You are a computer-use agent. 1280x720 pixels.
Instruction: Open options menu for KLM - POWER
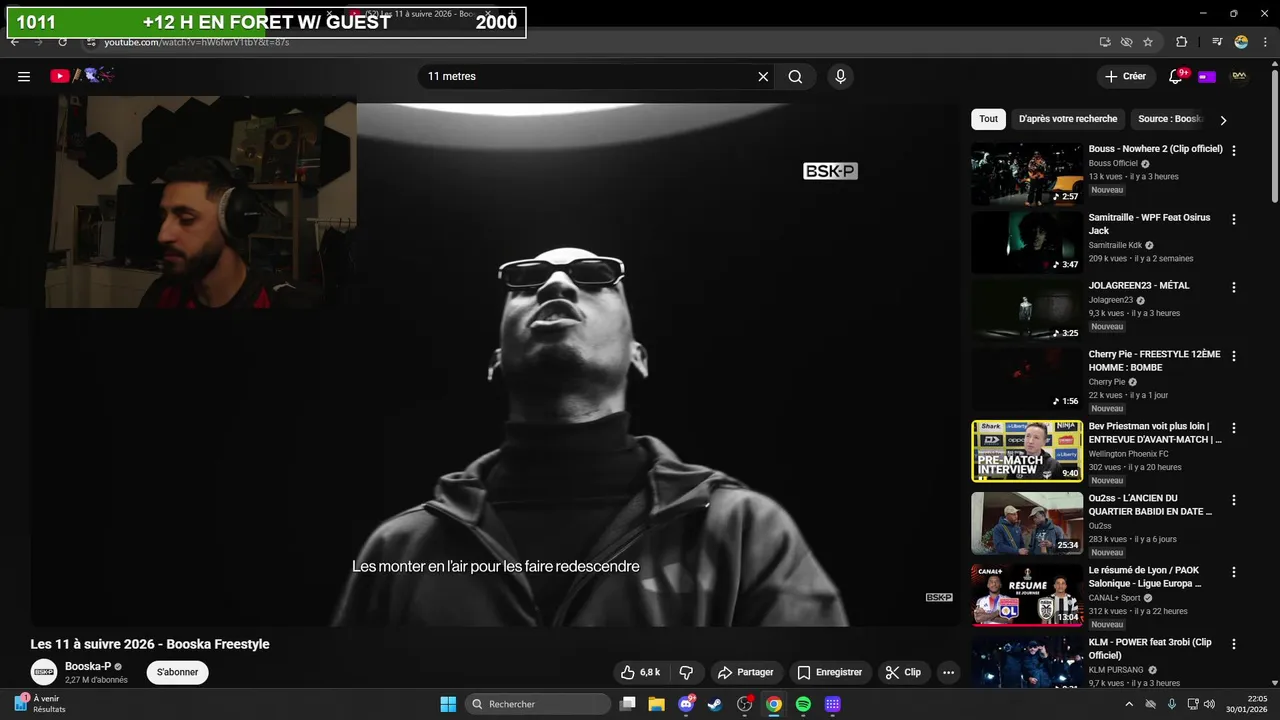pos(1233,643)
